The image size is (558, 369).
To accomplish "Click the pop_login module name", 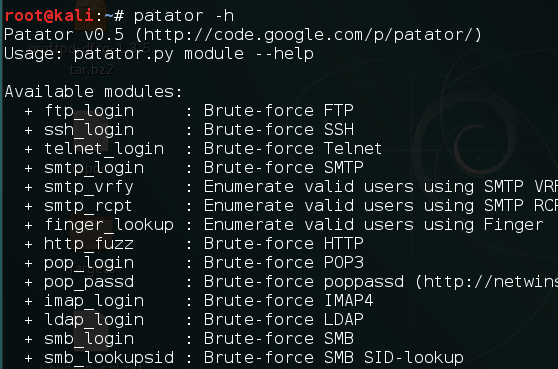I will point(89,263).
